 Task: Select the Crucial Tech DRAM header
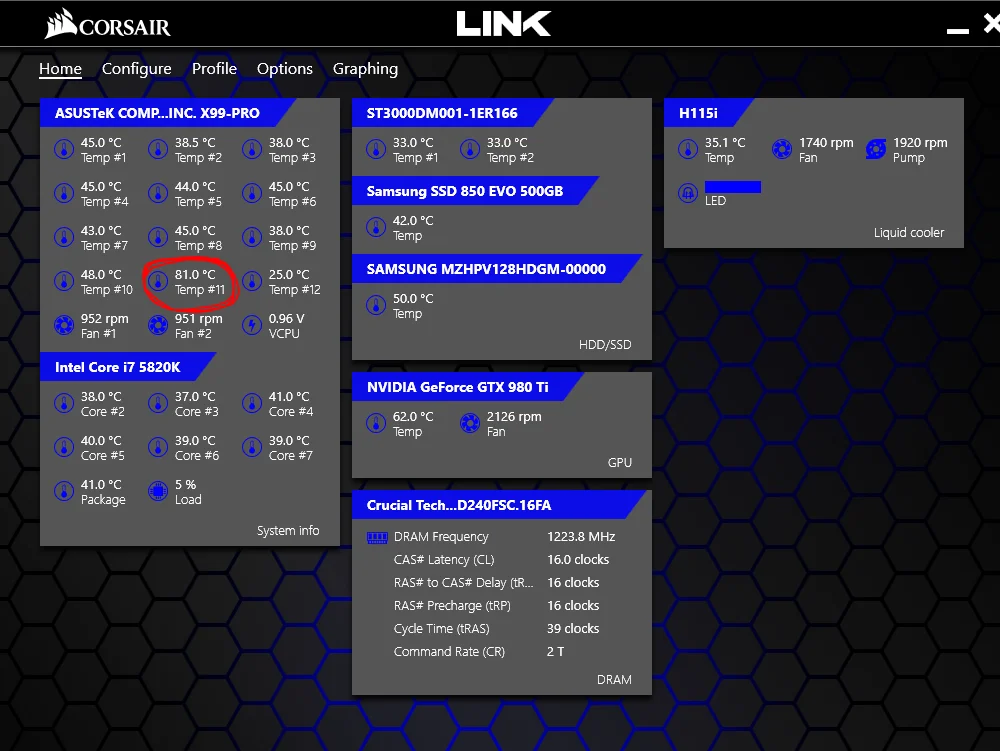pyautogui.click(x=499, y=505)
